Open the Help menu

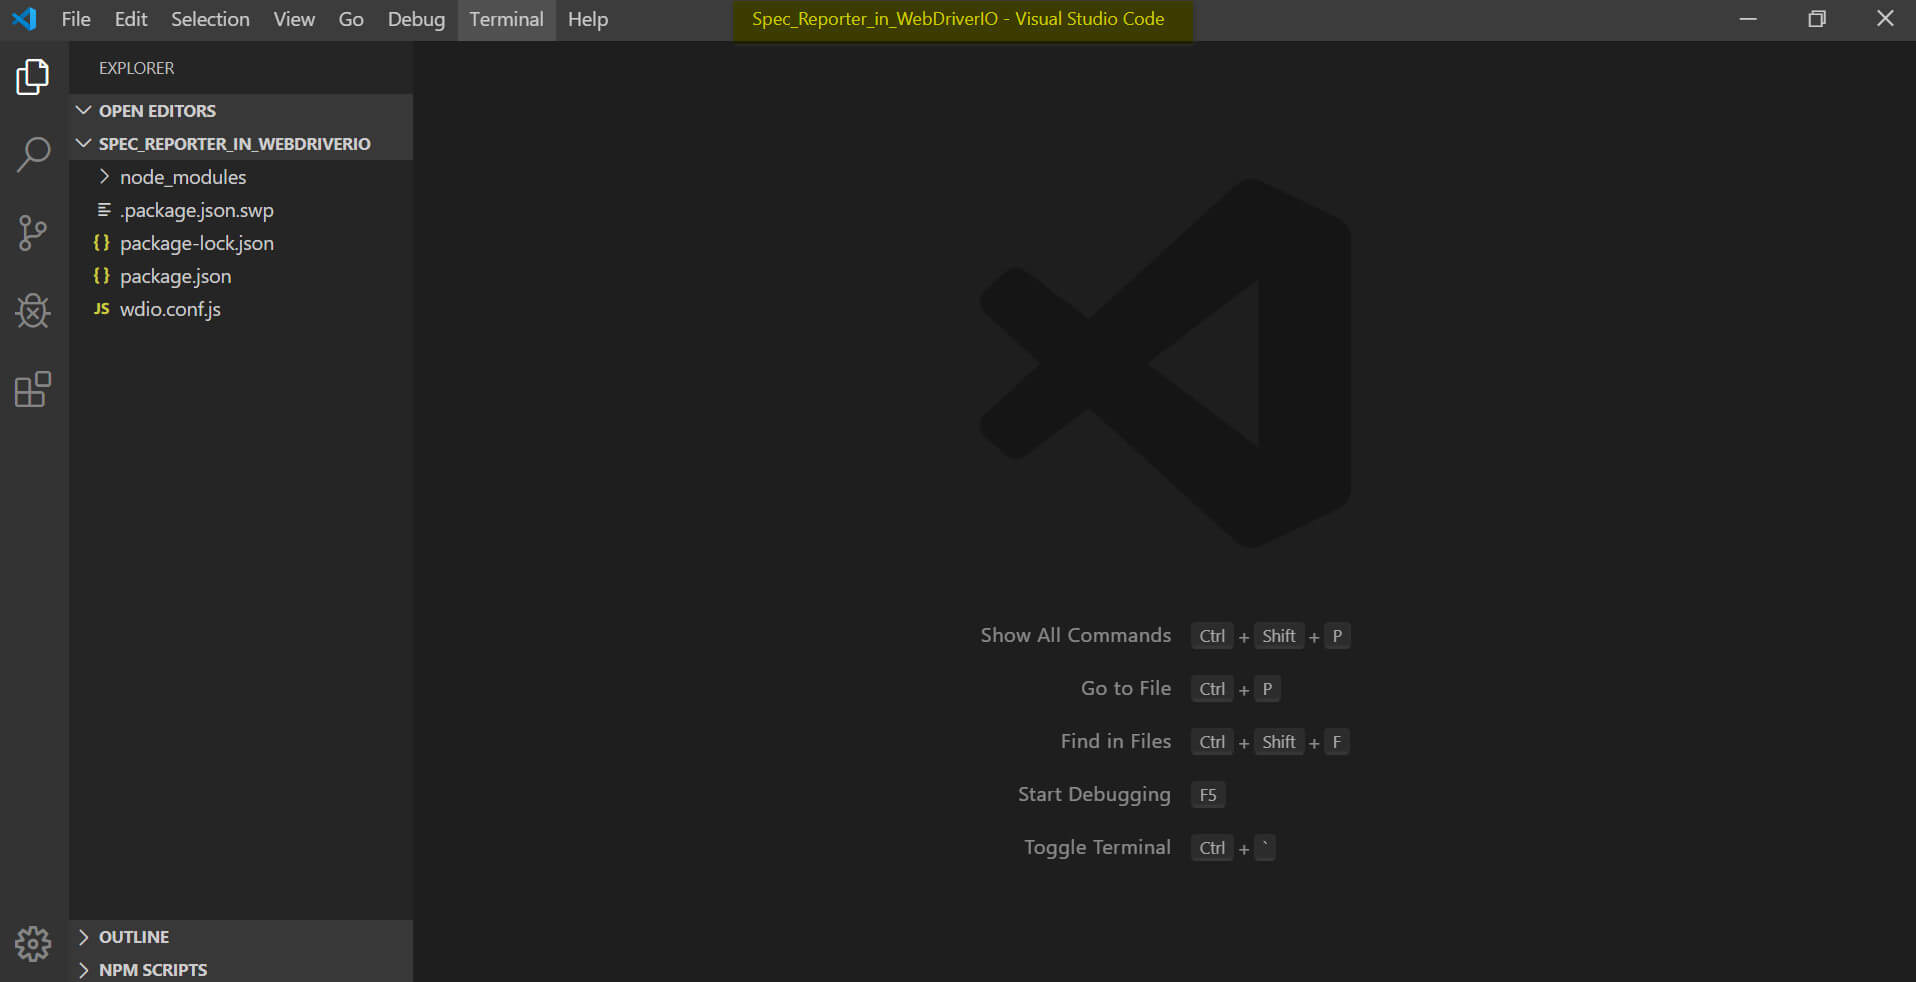coord(588,19)
